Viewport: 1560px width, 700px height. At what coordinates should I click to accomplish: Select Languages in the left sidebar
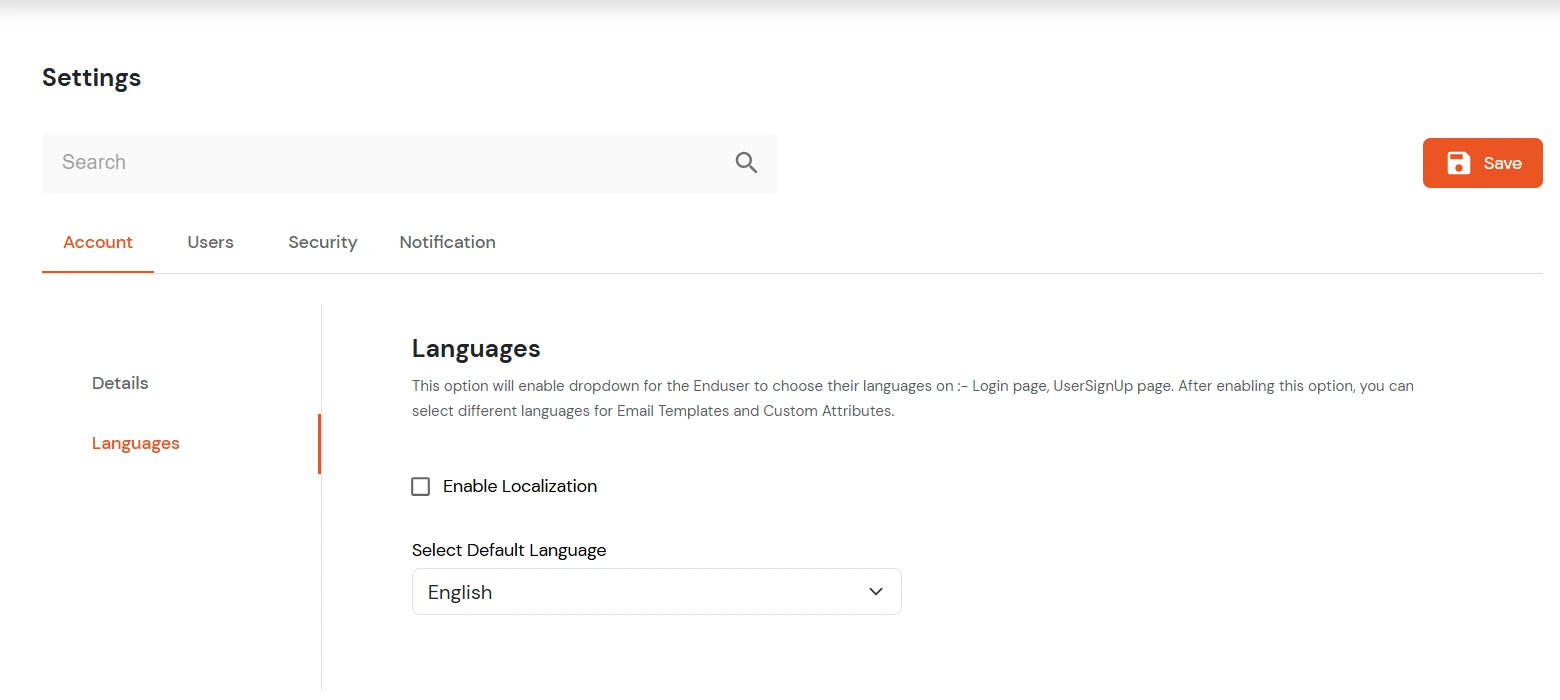tap(135, 443)
